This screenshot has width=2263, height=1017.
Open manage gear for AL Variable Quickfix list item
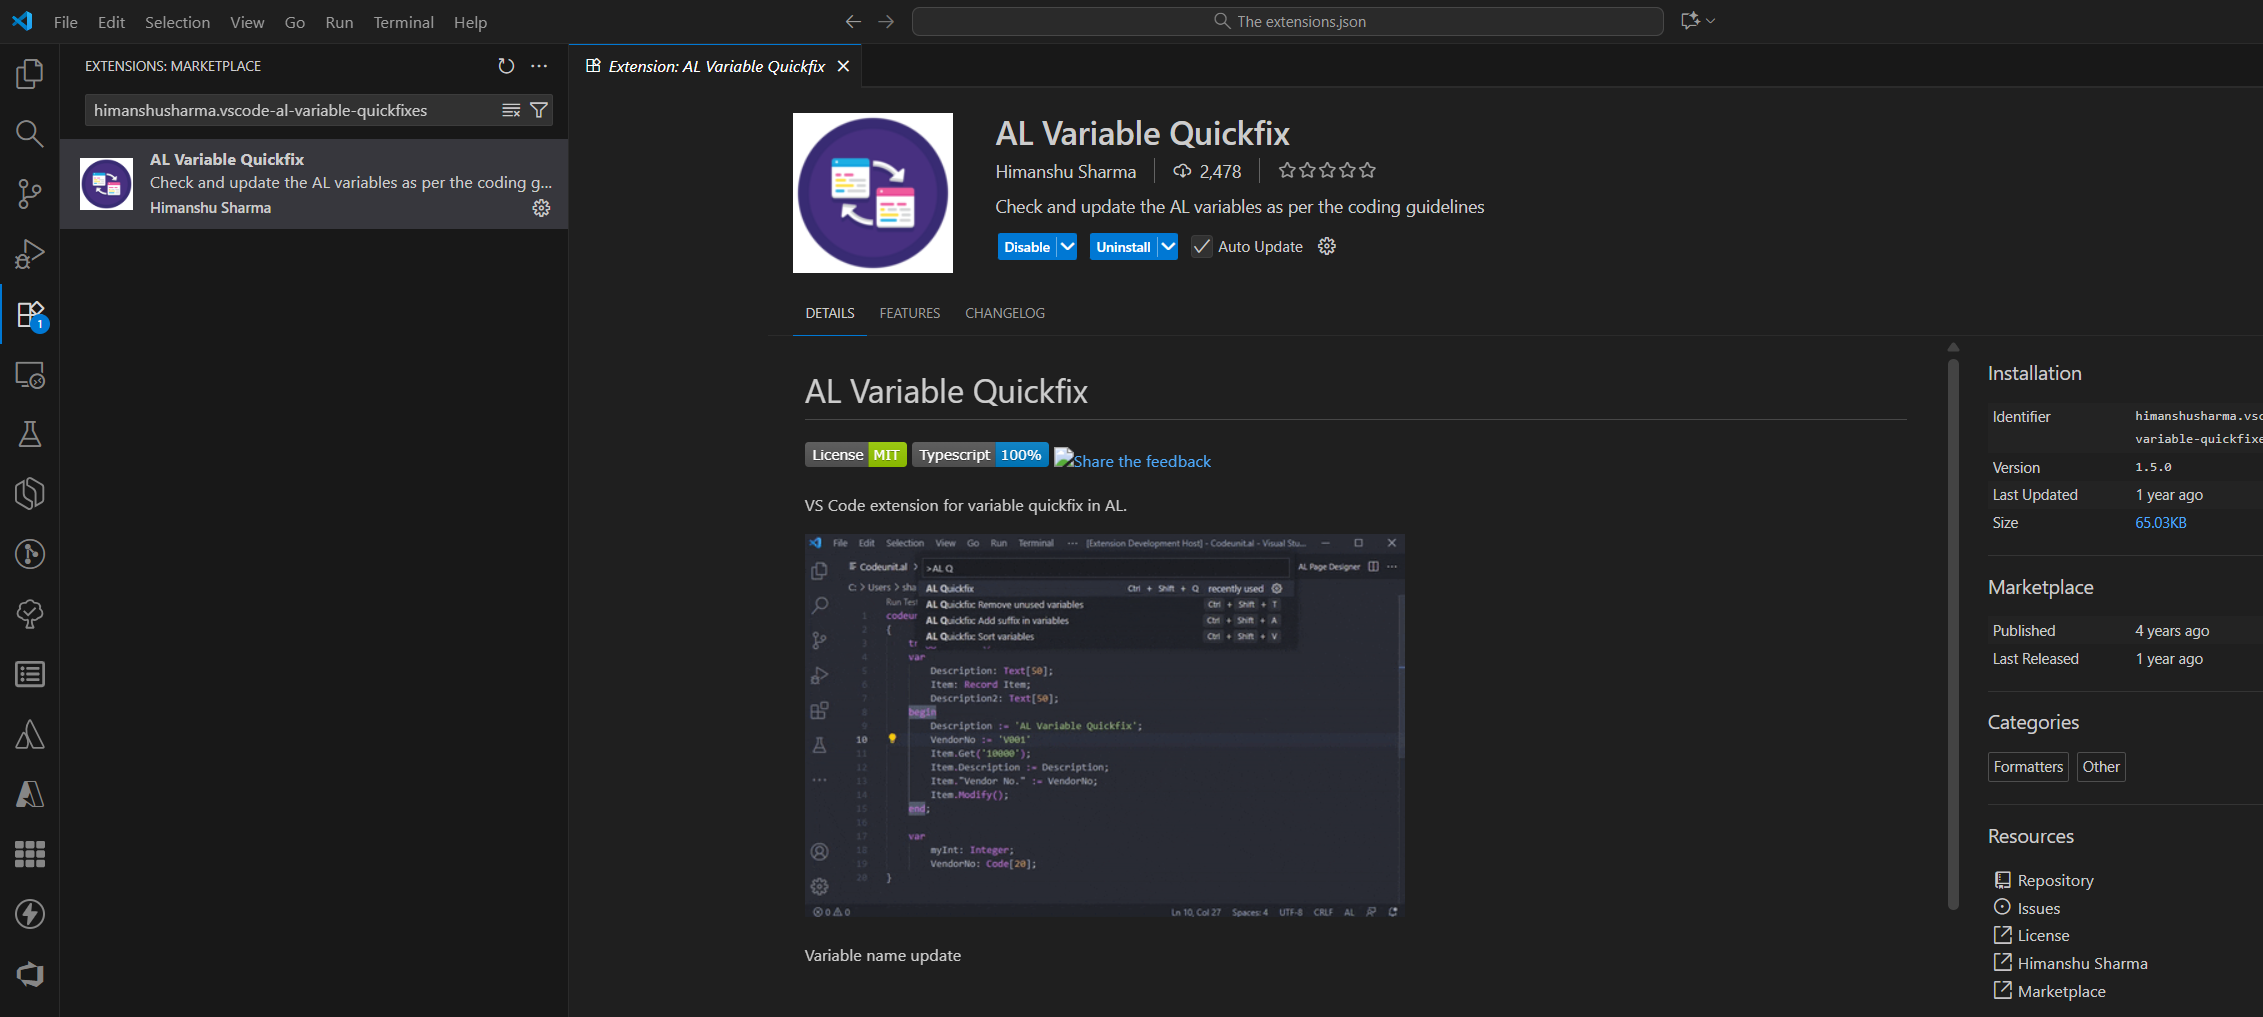point(541,208)
